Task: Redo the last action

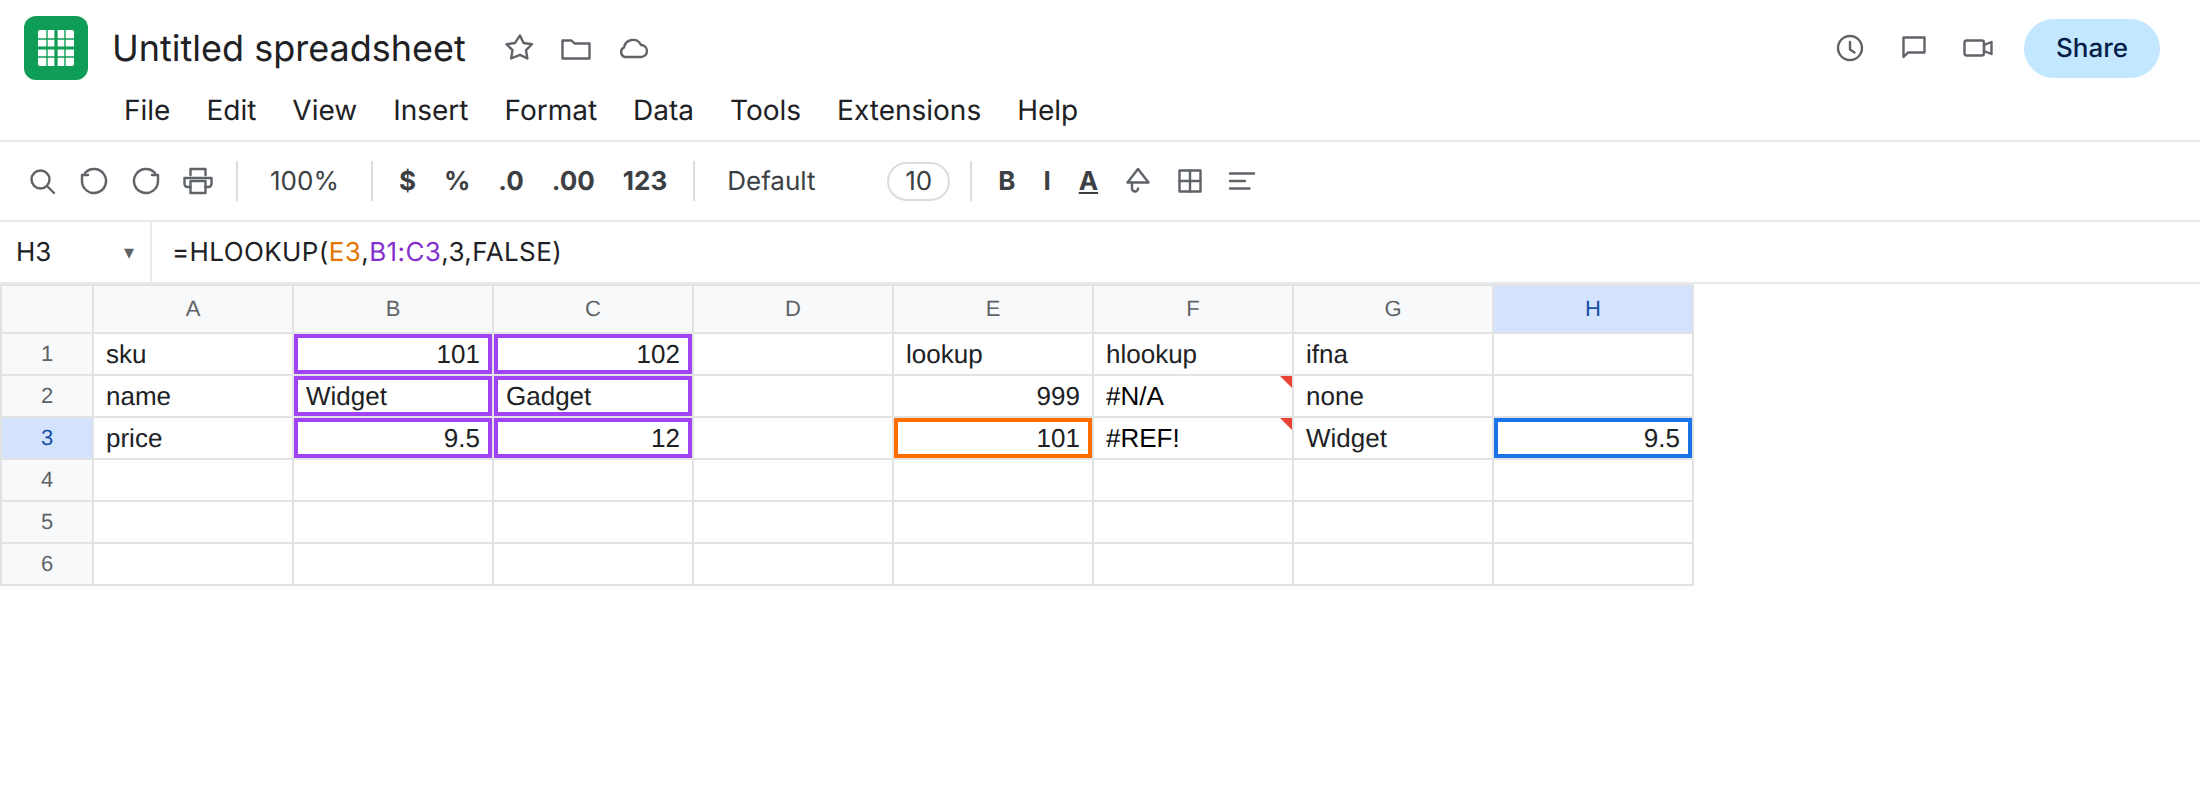Action: tap(146, 181)
